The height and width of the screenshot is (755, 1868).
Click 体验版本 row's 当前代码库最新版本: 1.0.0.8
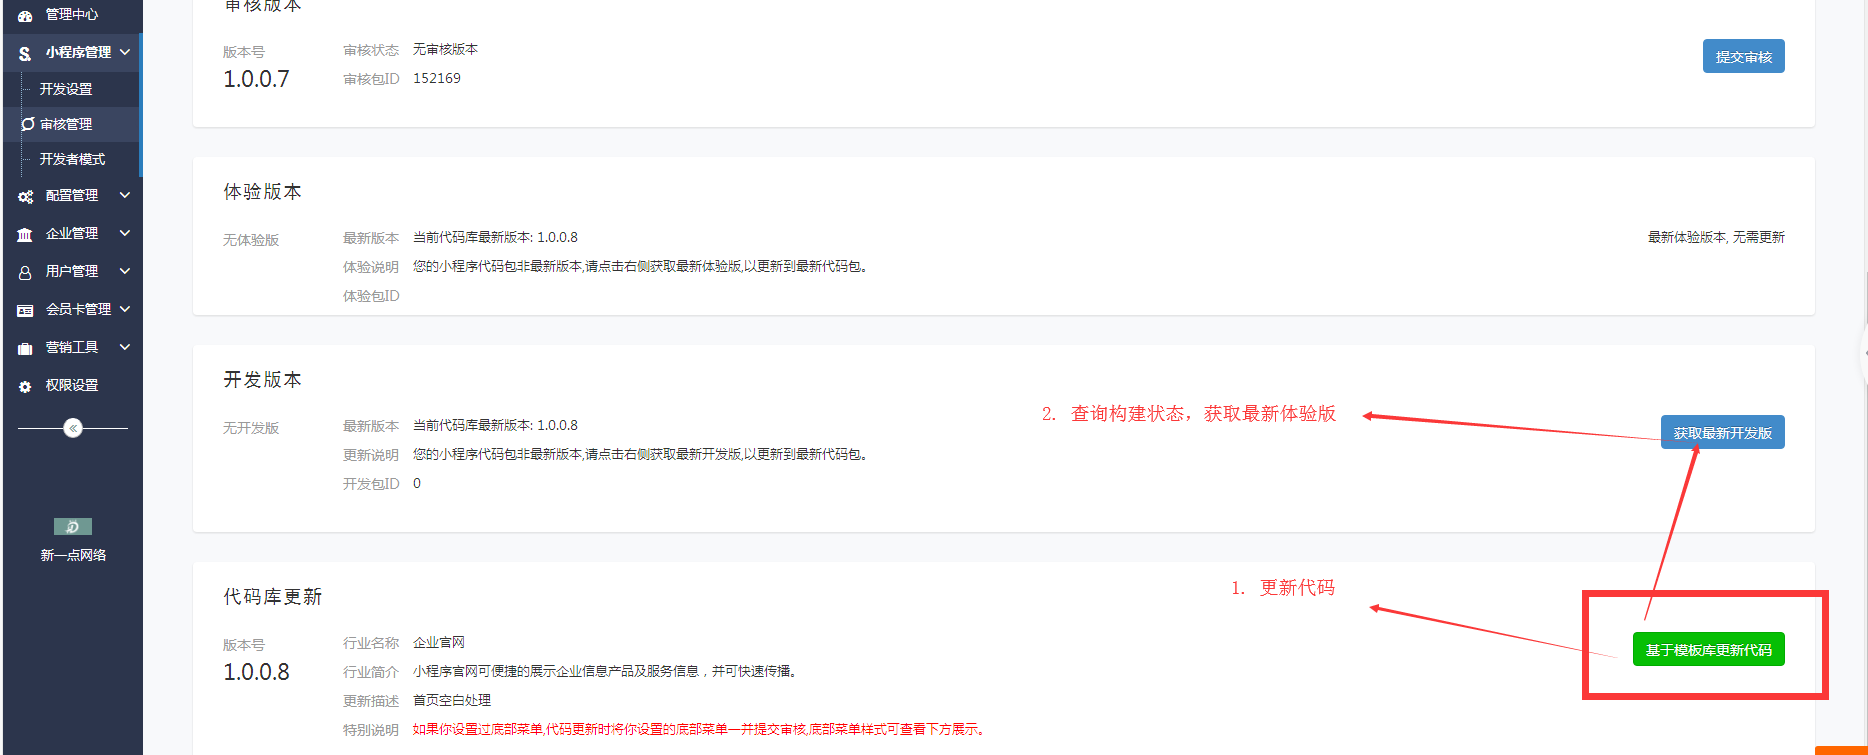click(495, 237)
